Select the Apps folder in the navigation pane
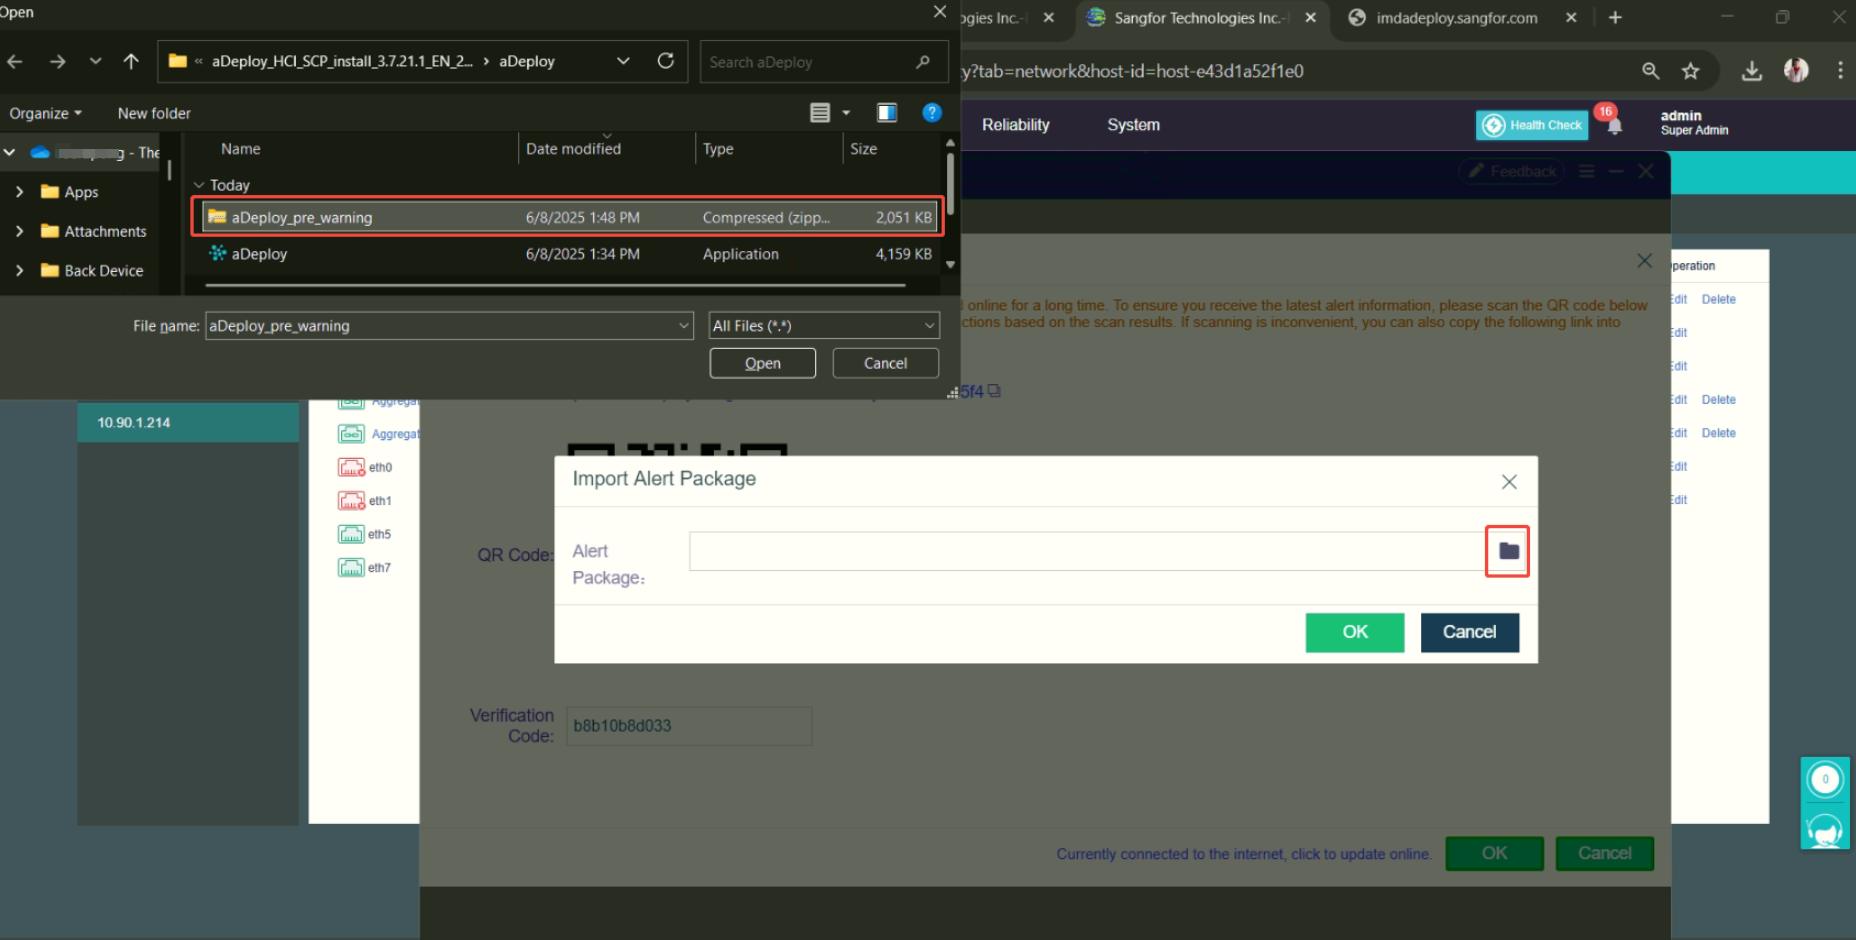The image size is (1856, 940). pyautogui.click(x=70, y=192)
